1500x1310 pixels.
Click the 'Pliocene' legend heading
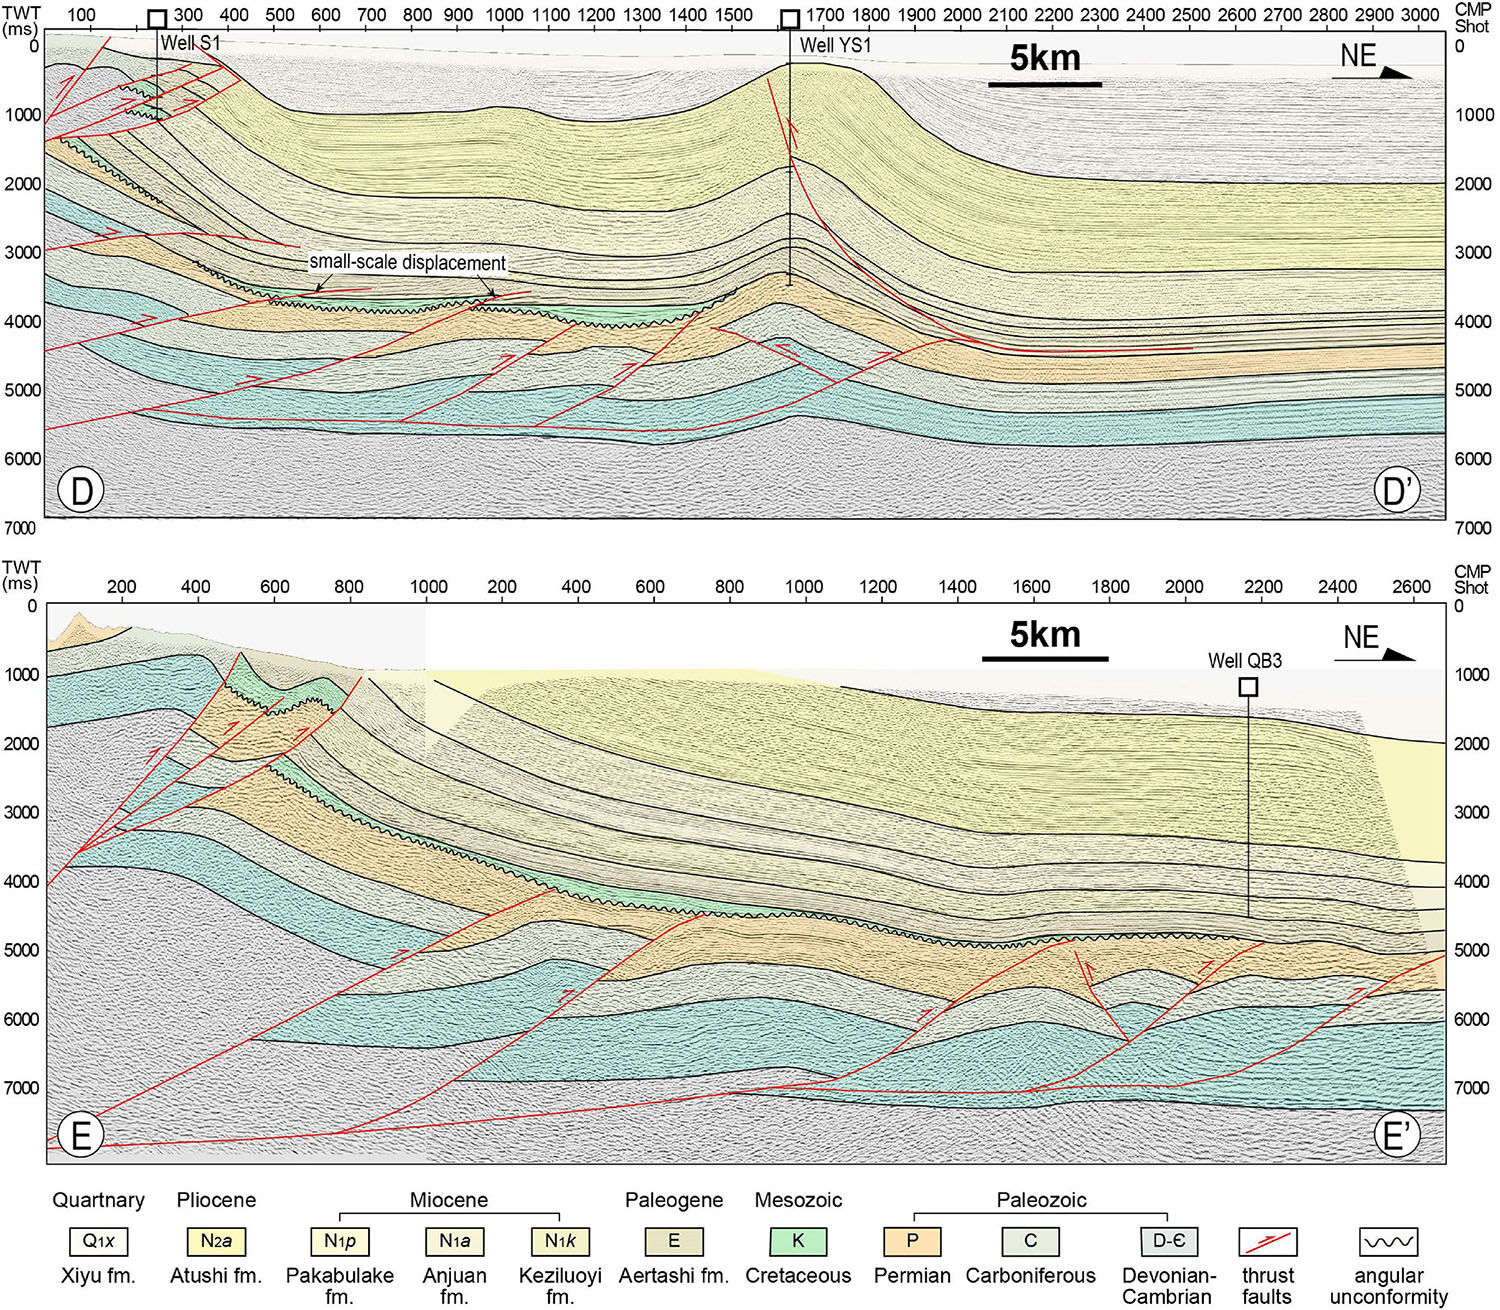pos(216,1200)
